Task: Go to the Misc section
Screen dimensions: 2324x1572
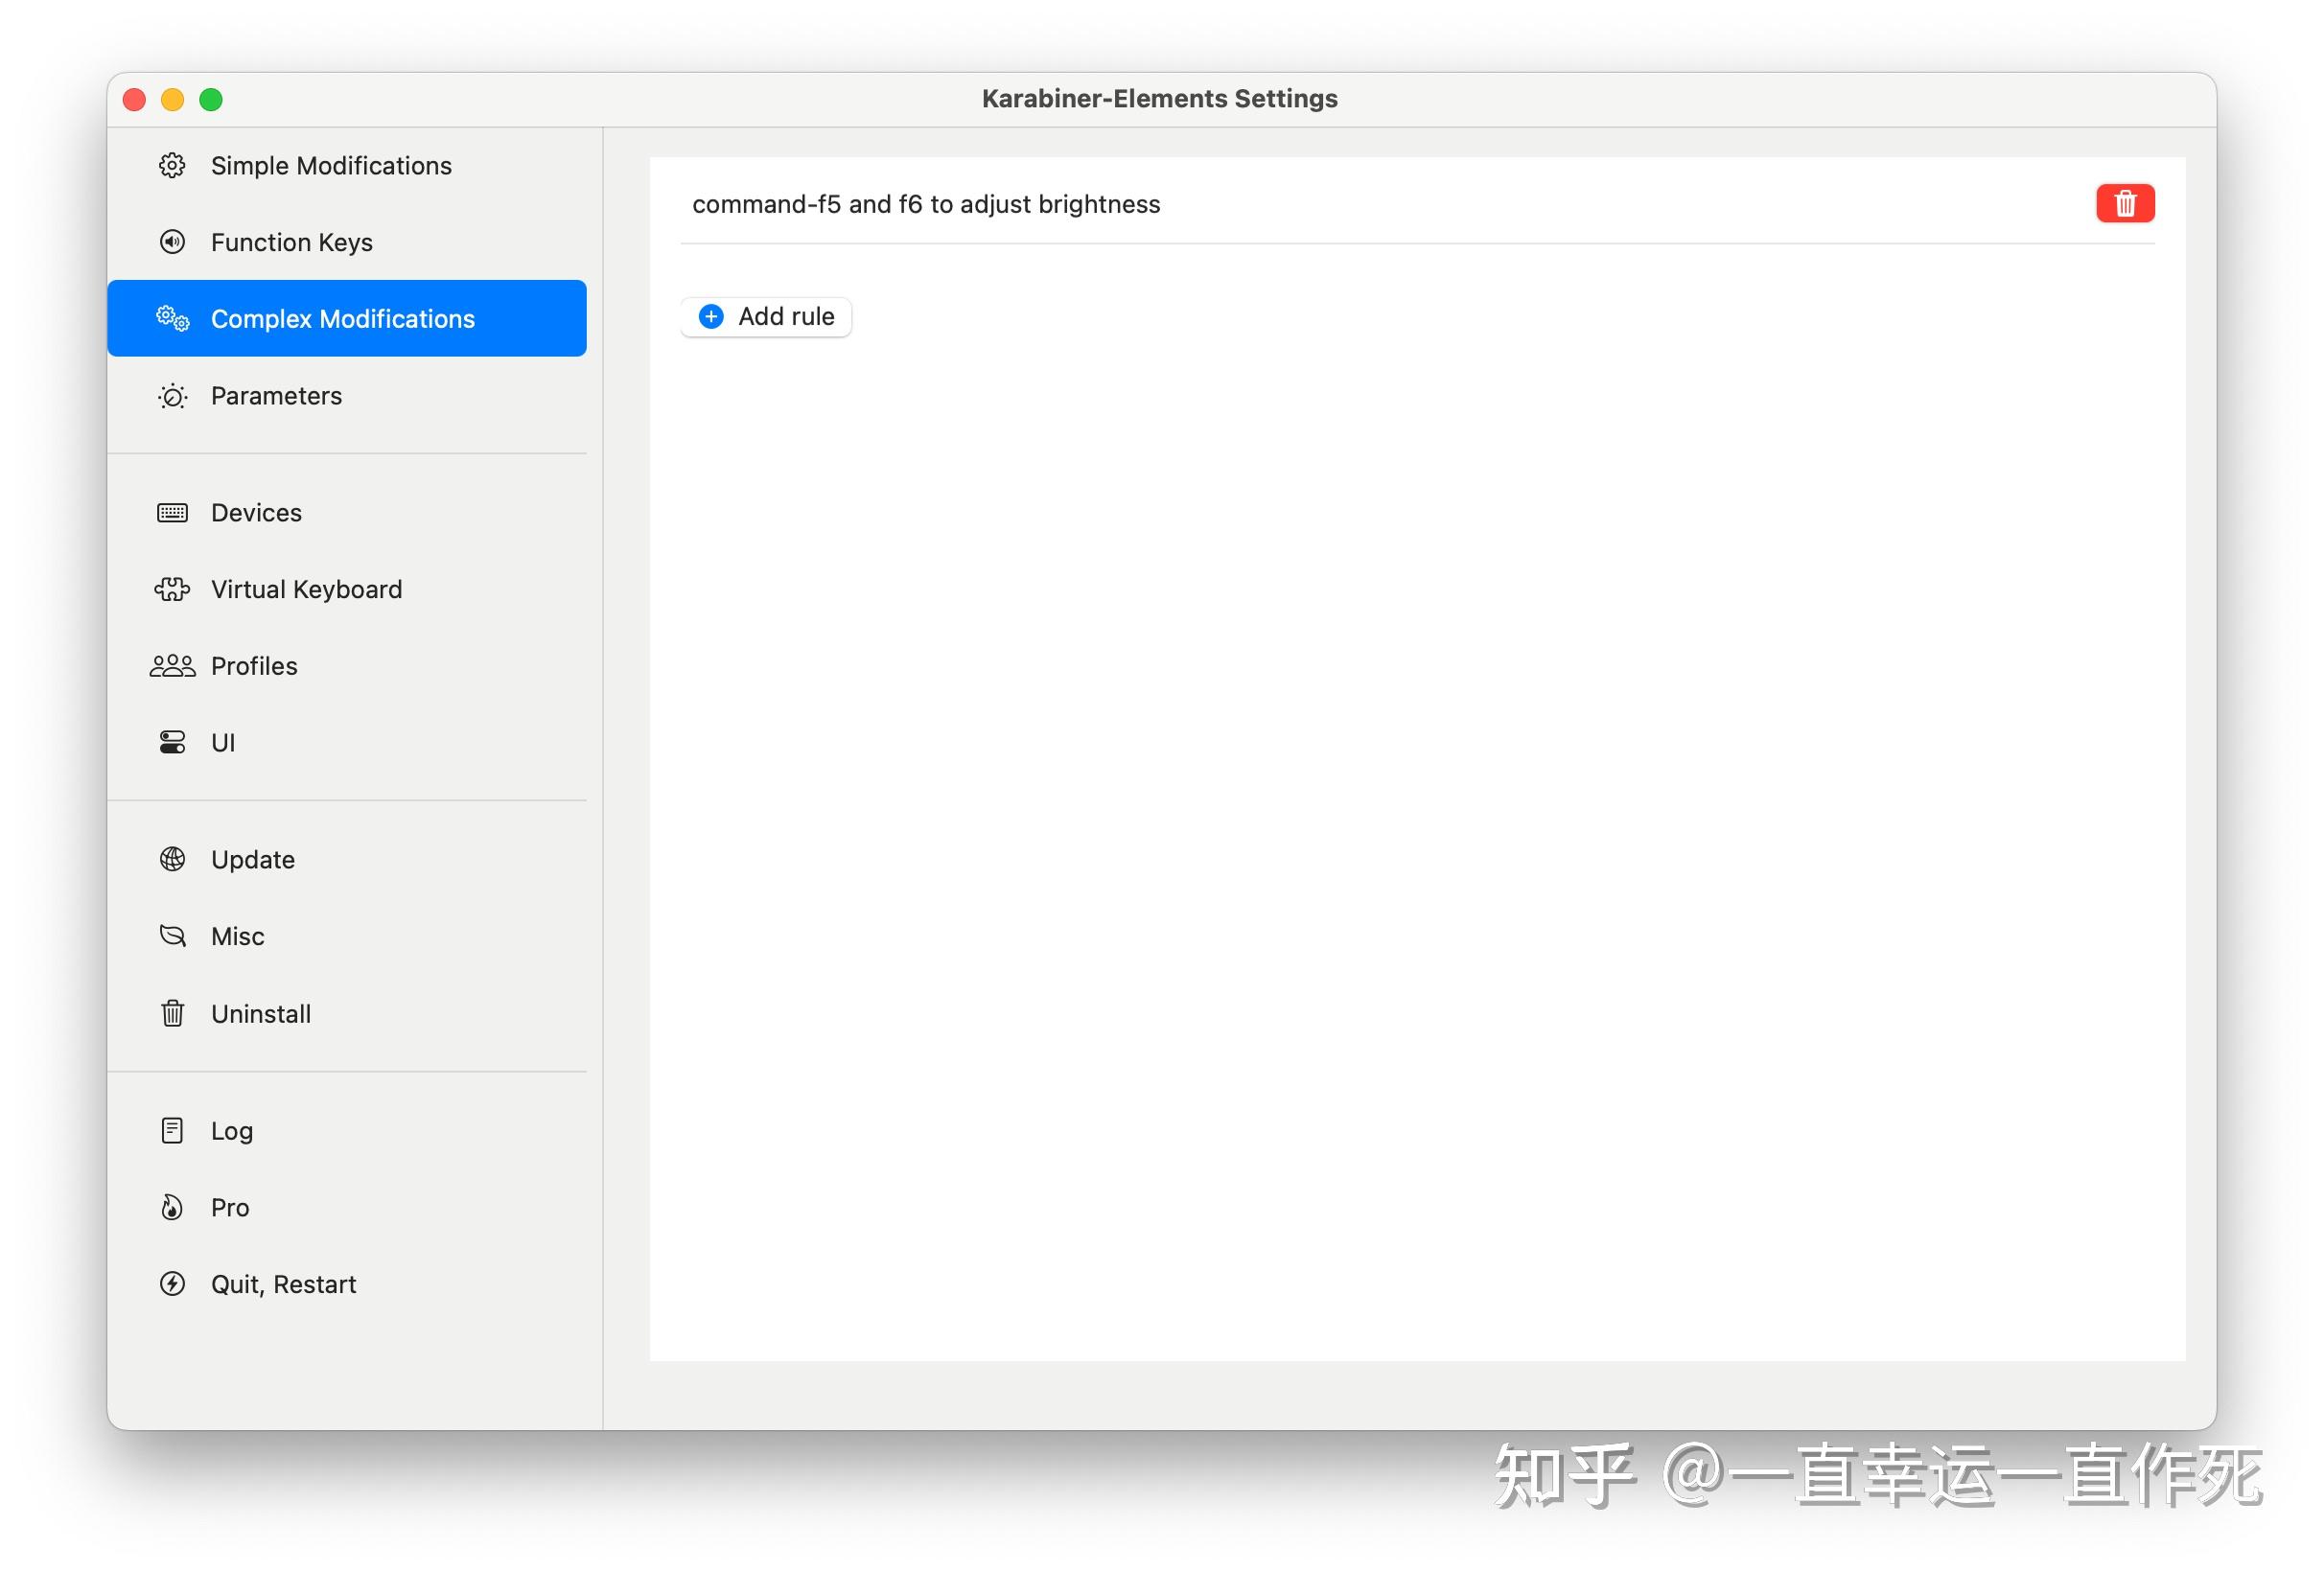Action: 237,937
